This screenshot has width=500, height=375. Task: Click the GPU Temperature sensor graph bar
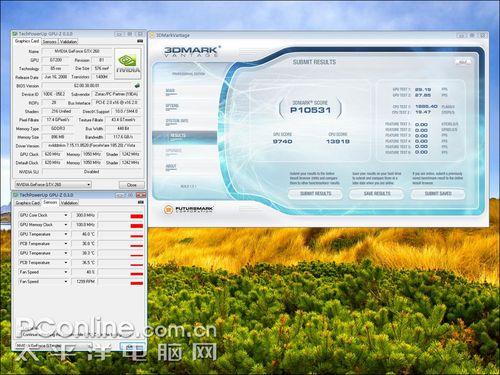120,234
